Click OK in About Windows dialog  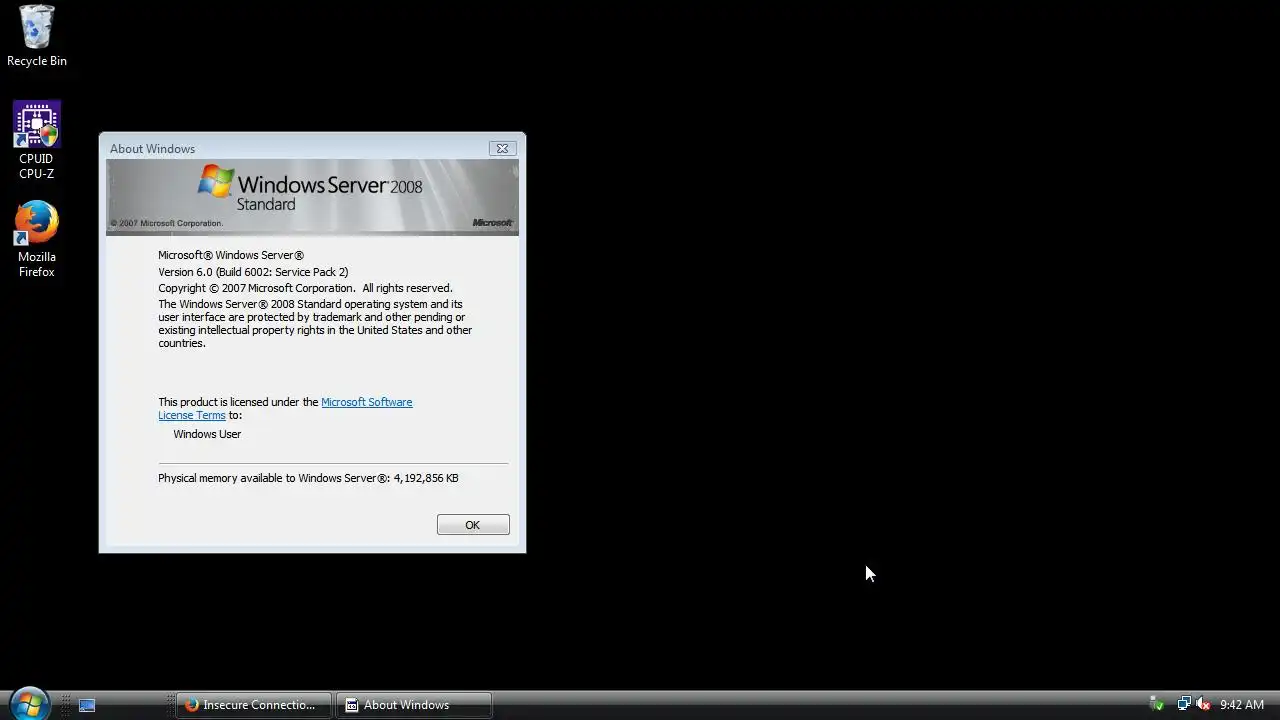[473, 525]
